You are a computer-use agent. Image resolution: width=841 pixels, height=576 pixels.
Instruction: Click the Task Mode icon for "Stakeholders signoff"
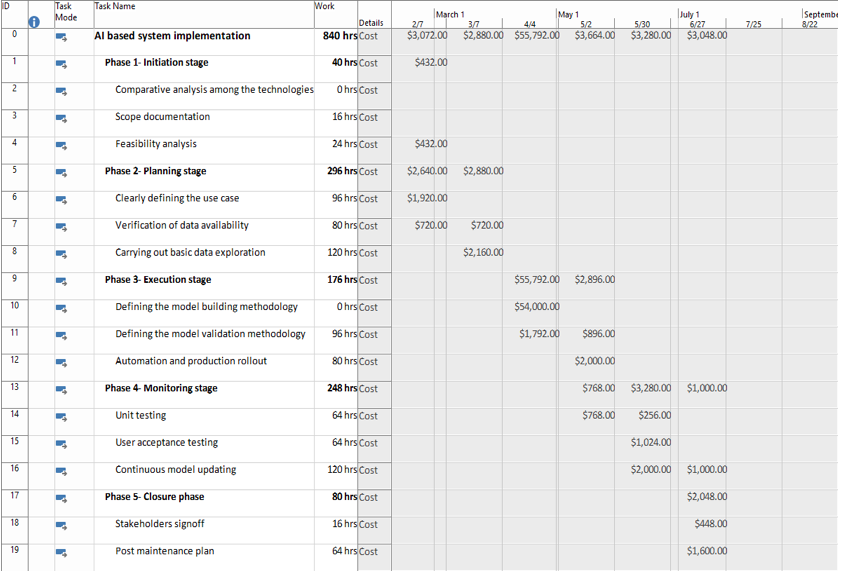click(63, 524)
